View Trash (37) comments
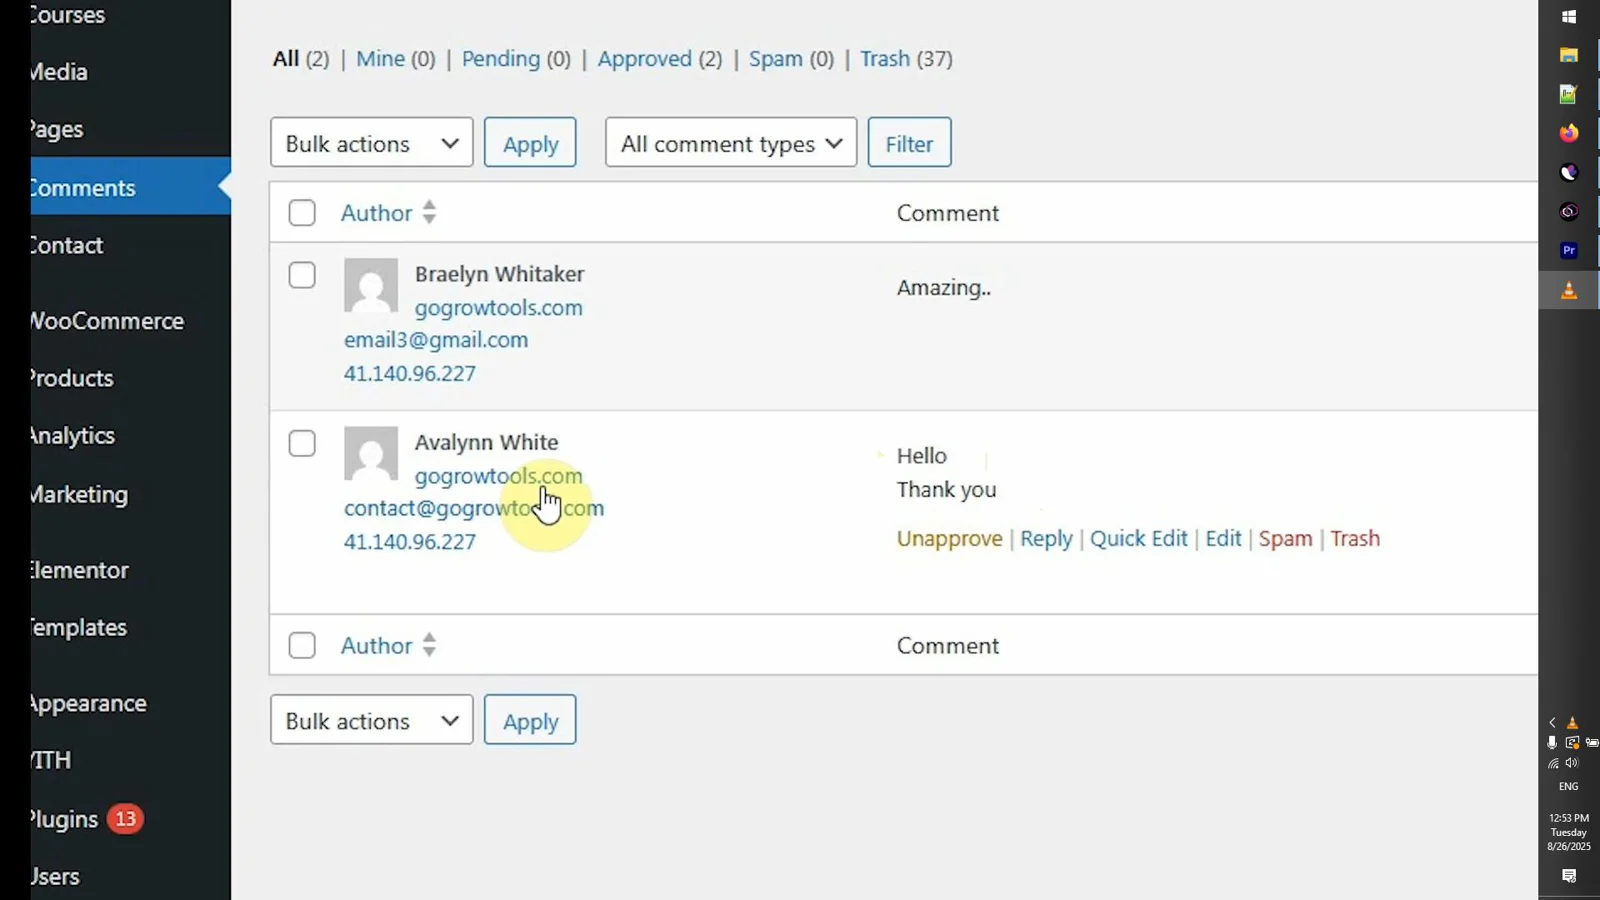 [906, 59]
